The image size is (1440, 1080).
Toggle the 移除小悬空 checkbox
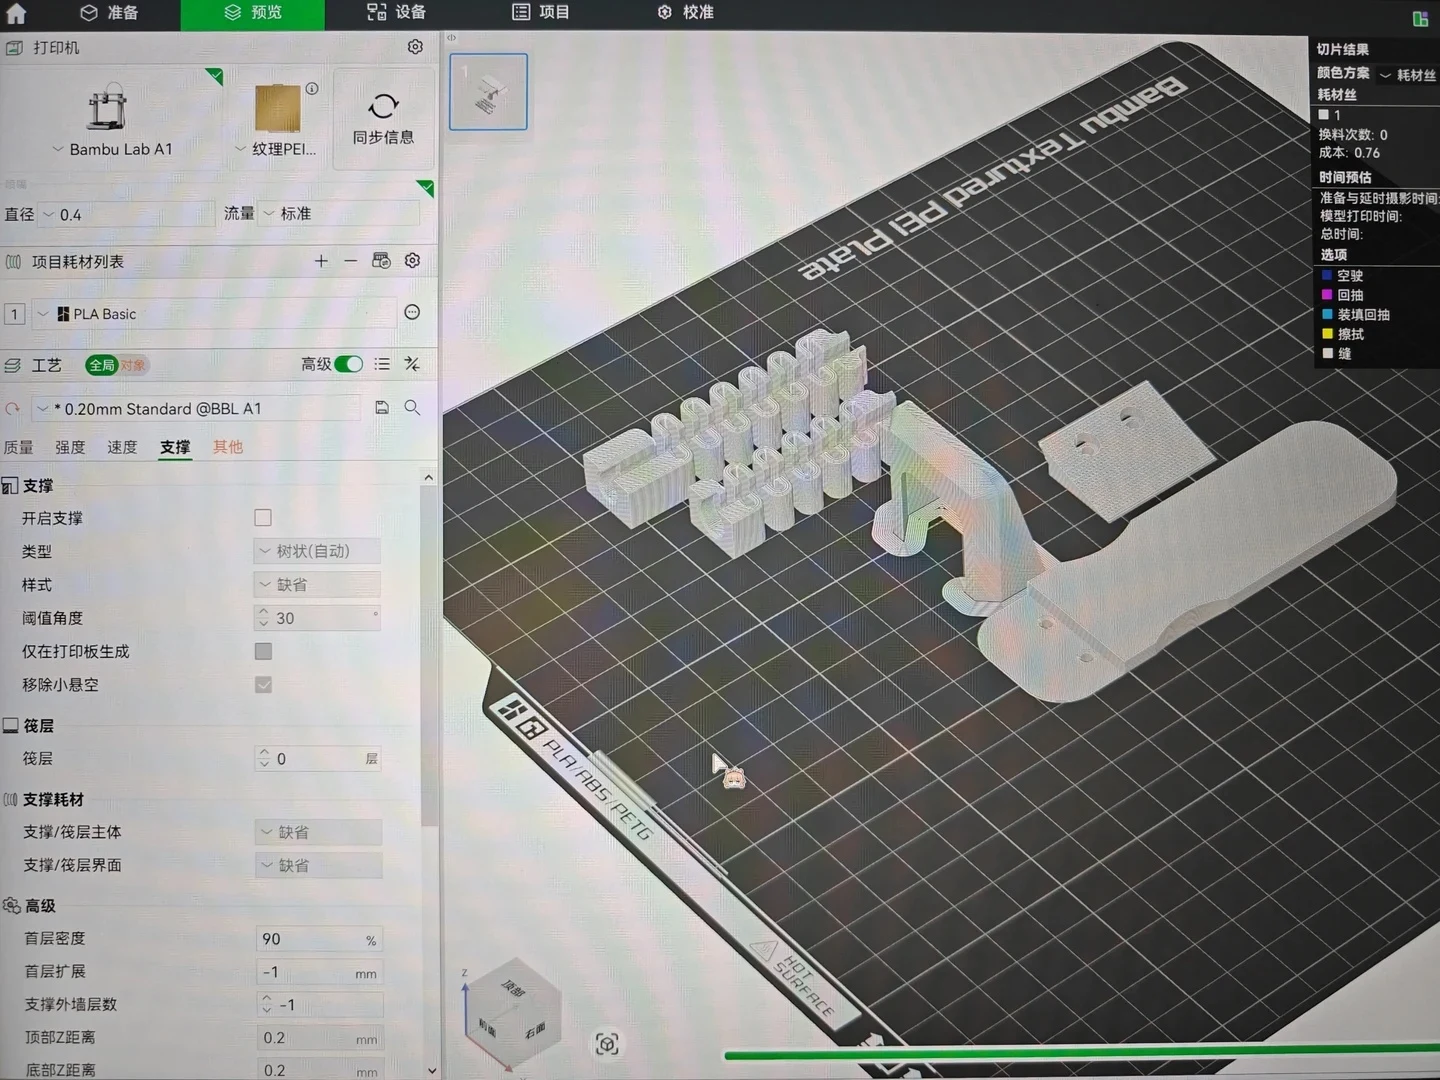point(263,685)
